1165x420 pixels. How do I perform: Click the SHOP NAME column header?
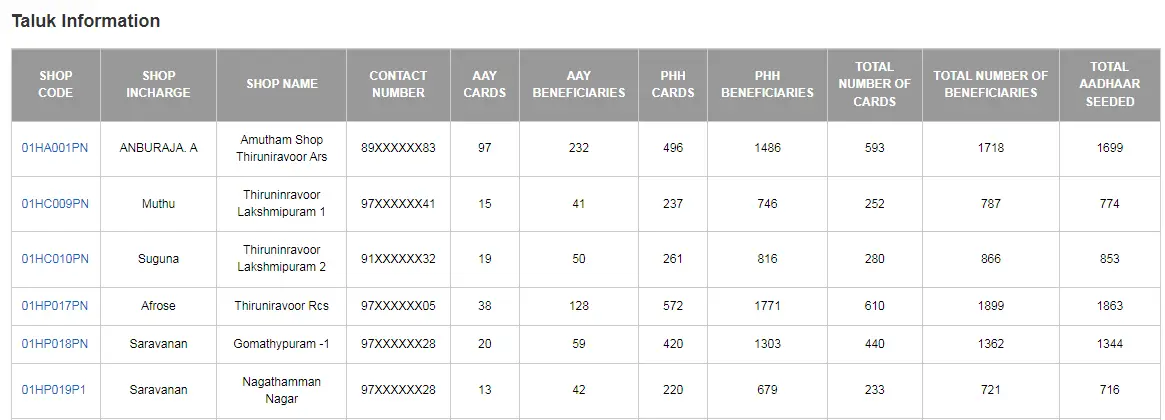pyautogui.click(x=282, y=84)
